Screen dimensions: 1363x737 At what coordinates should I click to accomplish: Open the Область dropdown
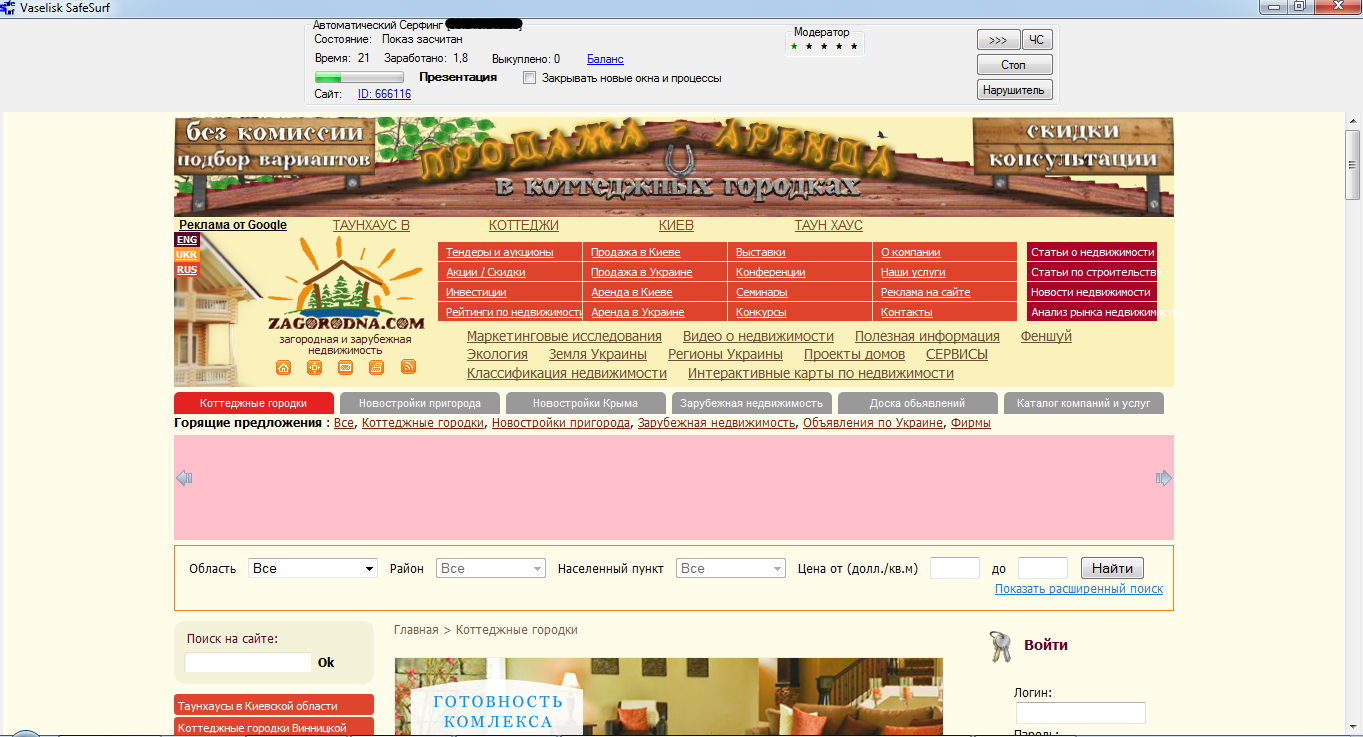click(x=312, y=568)
